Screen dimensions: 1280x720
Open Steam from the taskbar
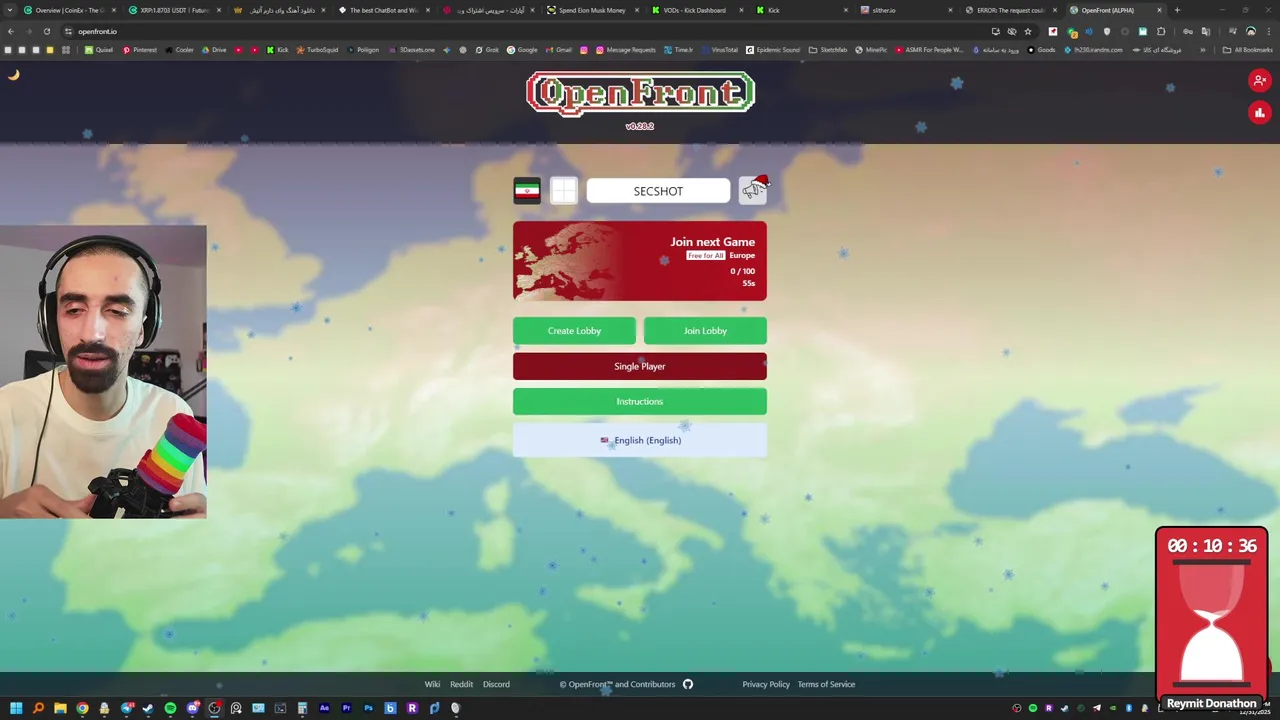[148, 708]
